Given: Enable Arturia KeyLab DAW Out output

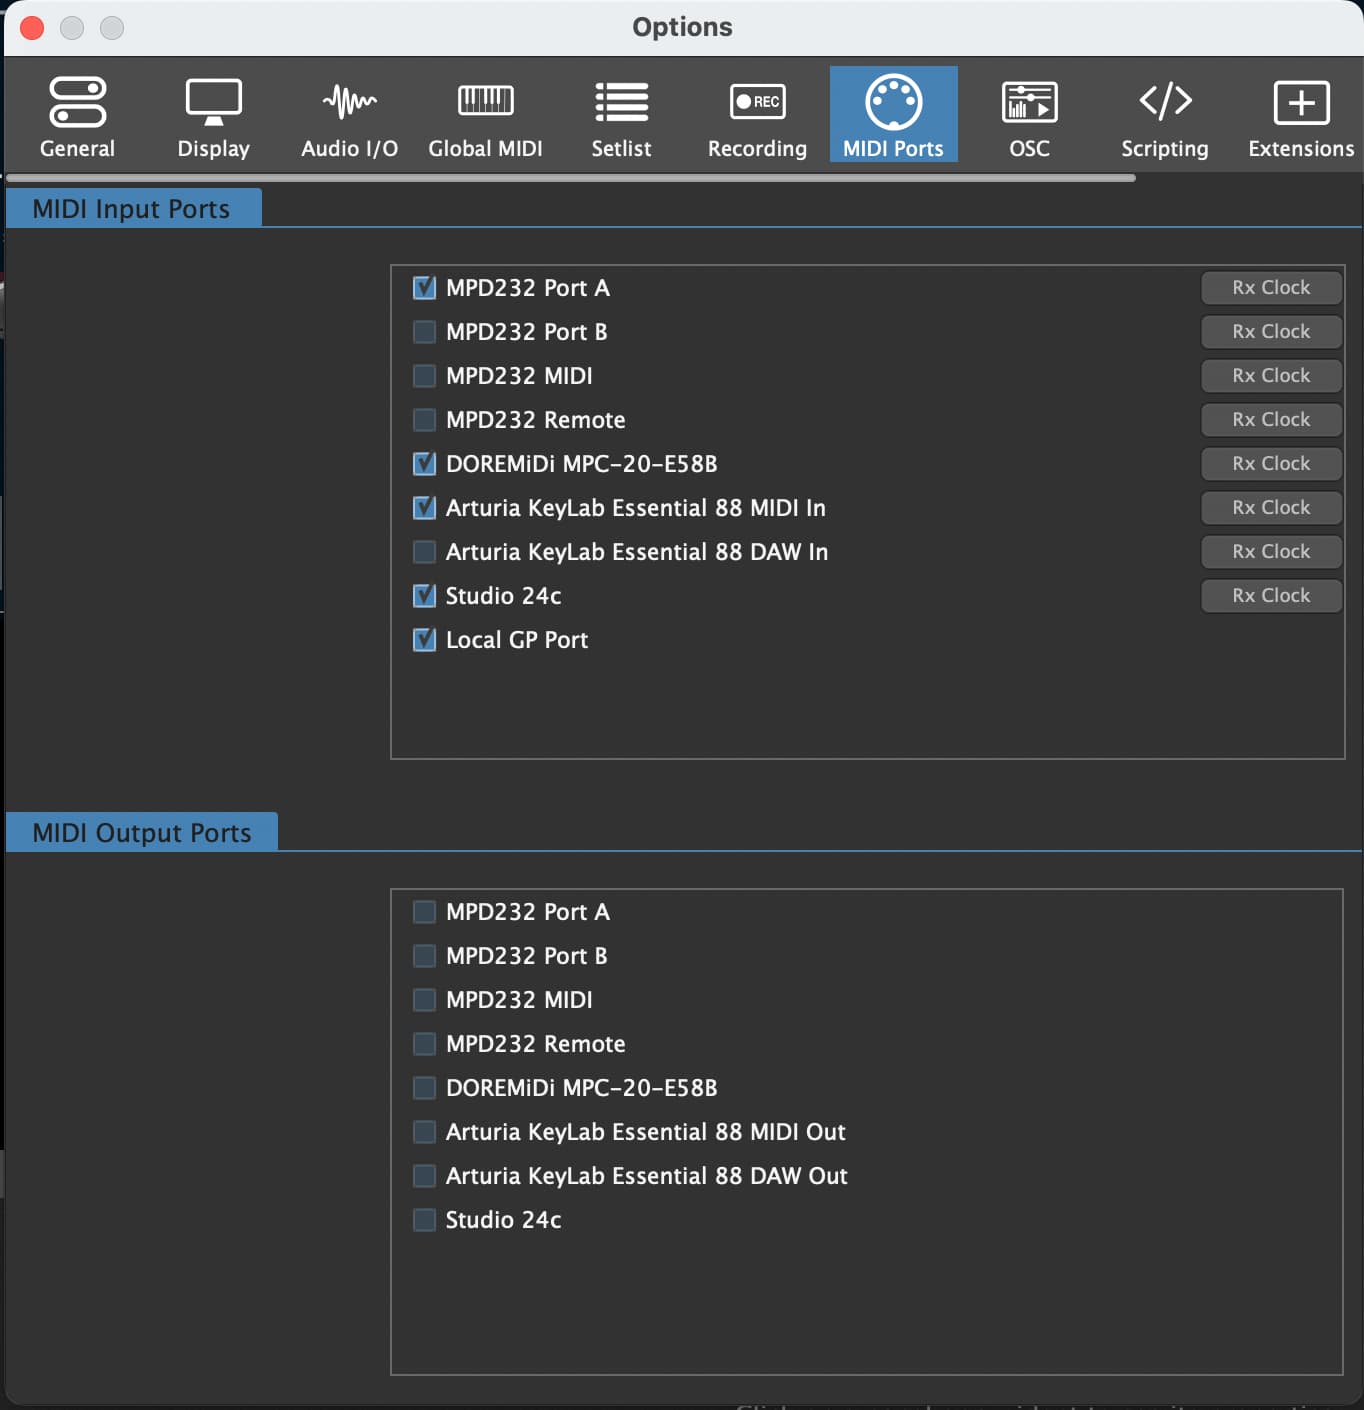Looking at the screenshot, I should (424, 1176).
